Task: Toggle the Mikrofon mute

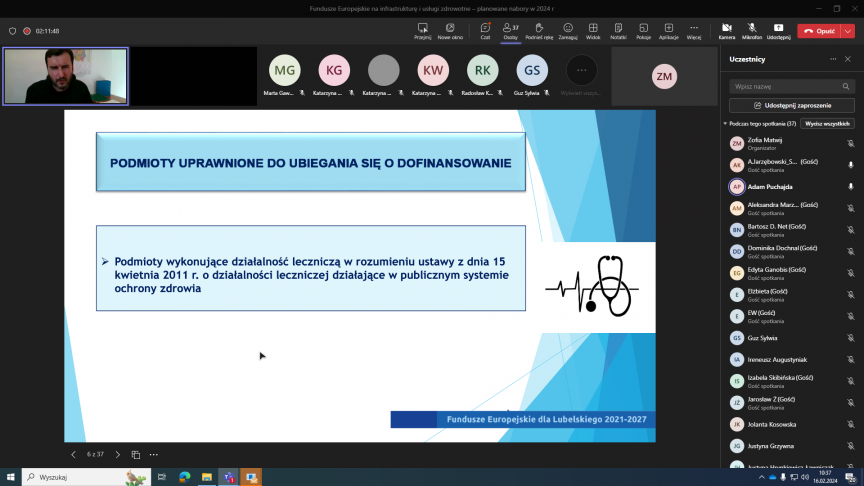Action: (x=752, y=31)
